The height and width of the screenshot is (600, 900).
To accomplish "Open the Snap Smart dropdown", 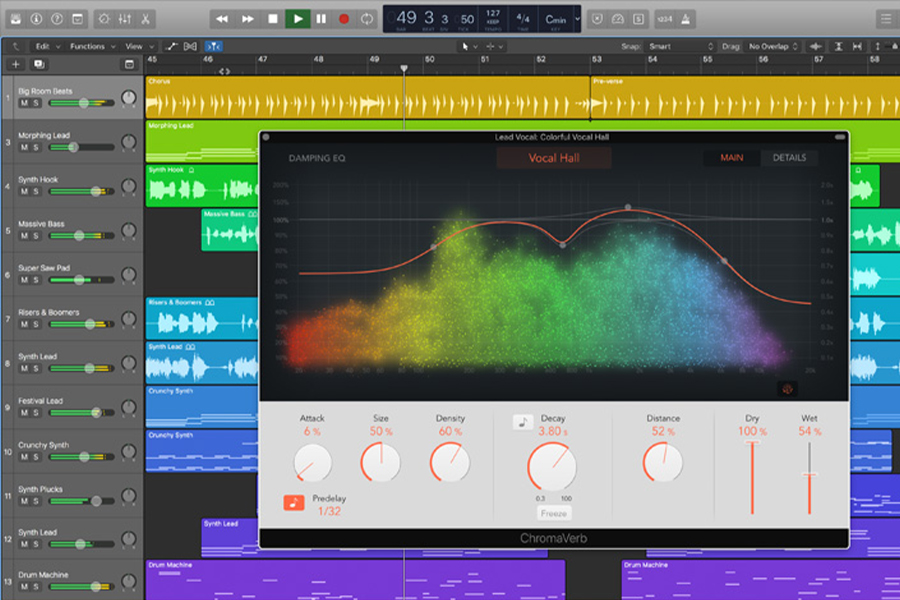I will [680, 47].
